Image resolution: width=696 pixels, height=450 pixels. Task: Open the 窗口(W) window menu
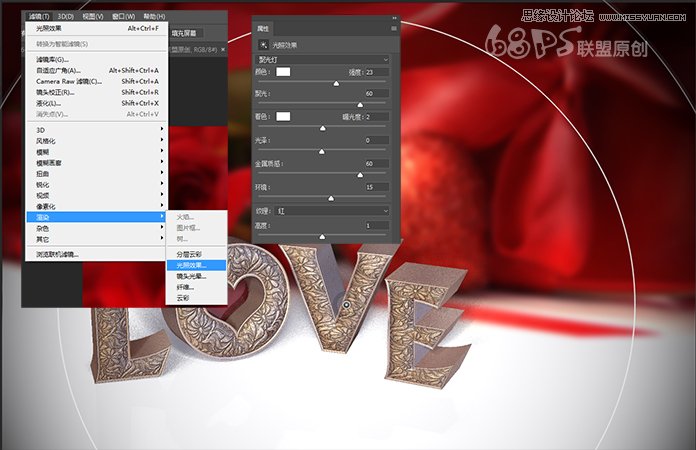pos(123,16)
